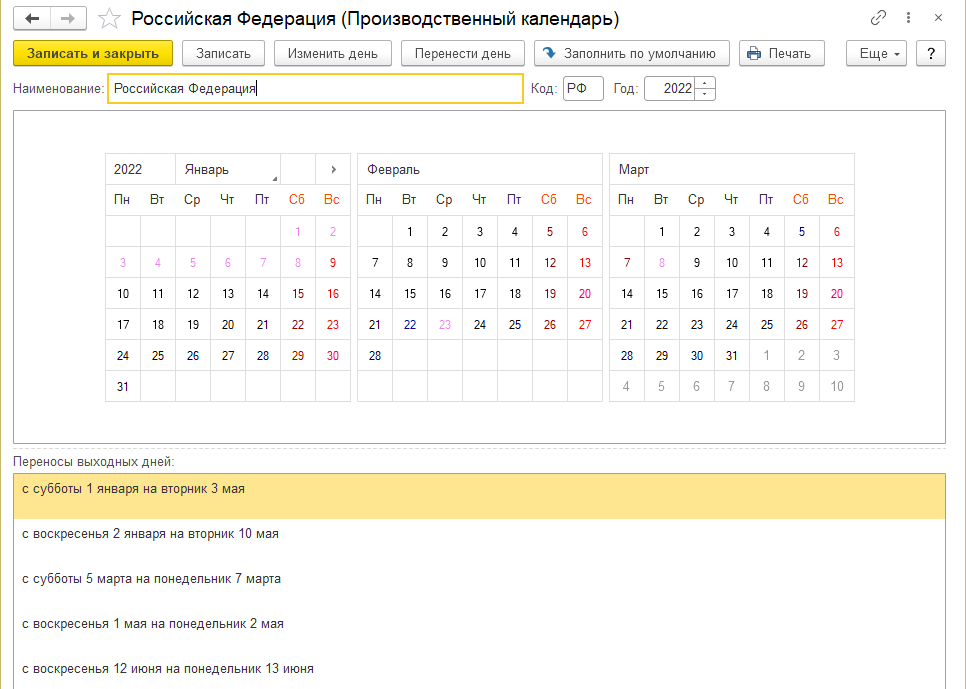Increase the year with the up spinner
Viewport: 966px width, 689px height.
pyautogui.click(x=705, y=83)
